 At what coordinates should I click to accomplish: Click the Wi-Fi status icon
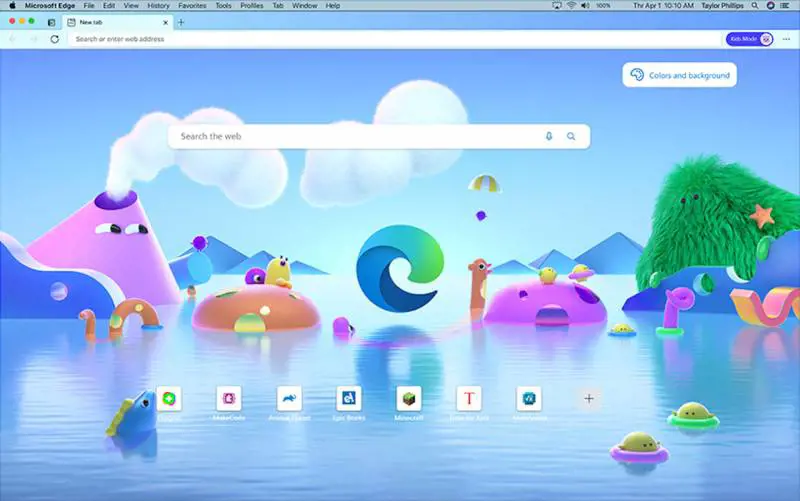(571, 6)
